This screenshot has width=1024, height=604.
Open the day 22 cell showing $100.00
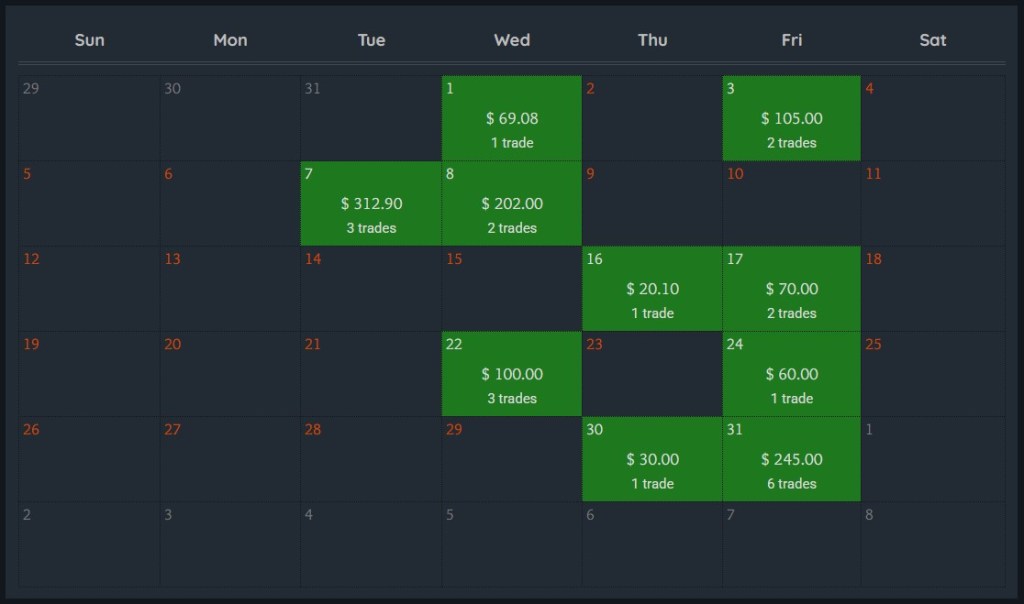(x=511, y=373)
